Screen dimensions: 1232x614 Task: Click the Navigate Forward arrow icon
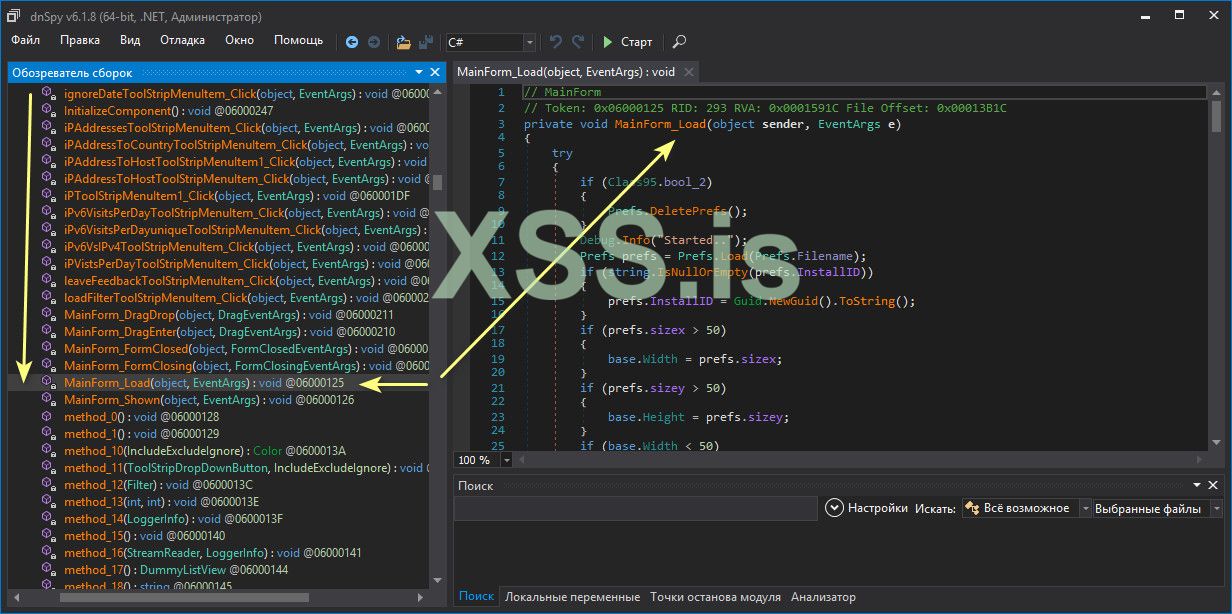click(374, 42)
